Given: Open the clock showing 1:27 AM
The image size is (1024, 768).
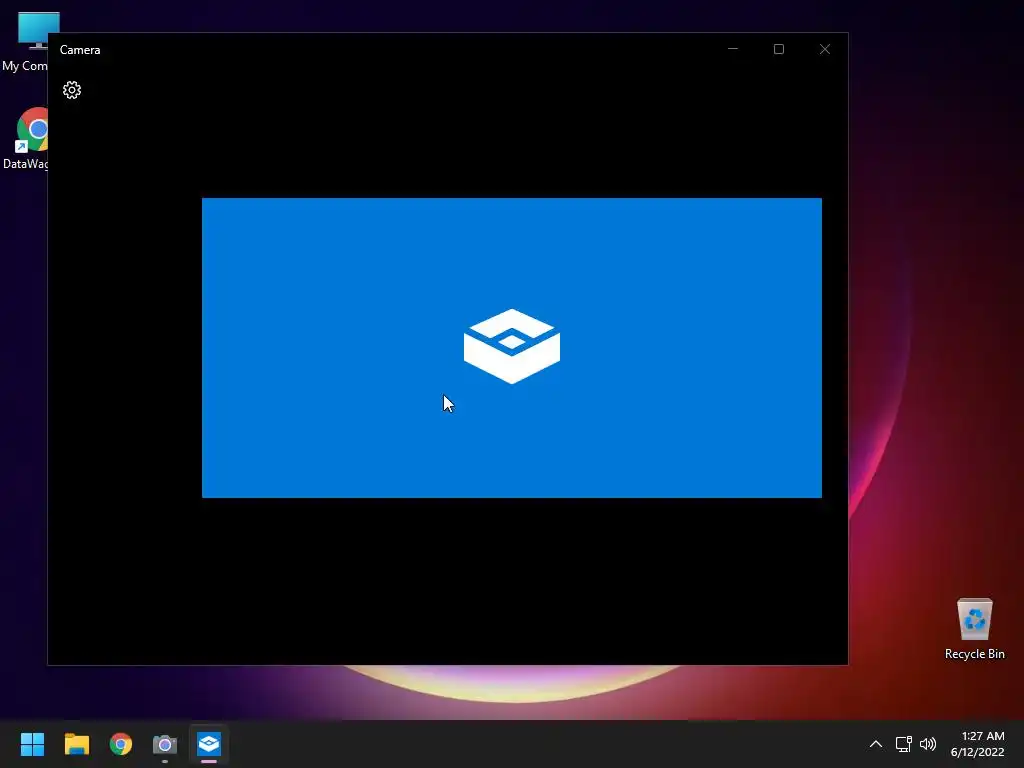Looking at the screenshot, I should point(977,744).
